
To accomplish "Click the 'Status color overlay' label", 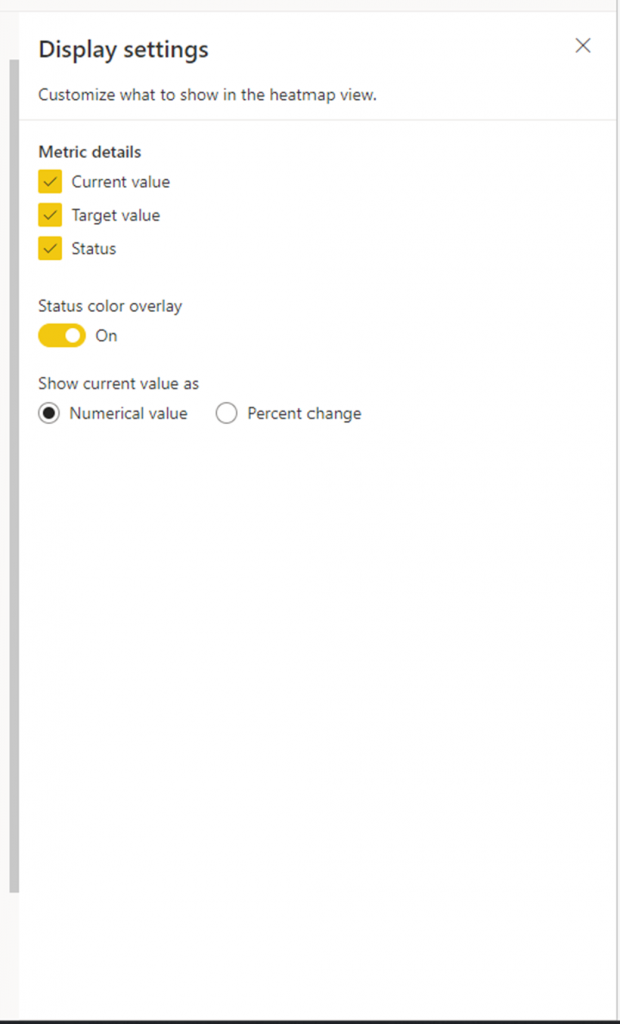I will [x=110, y=306].
